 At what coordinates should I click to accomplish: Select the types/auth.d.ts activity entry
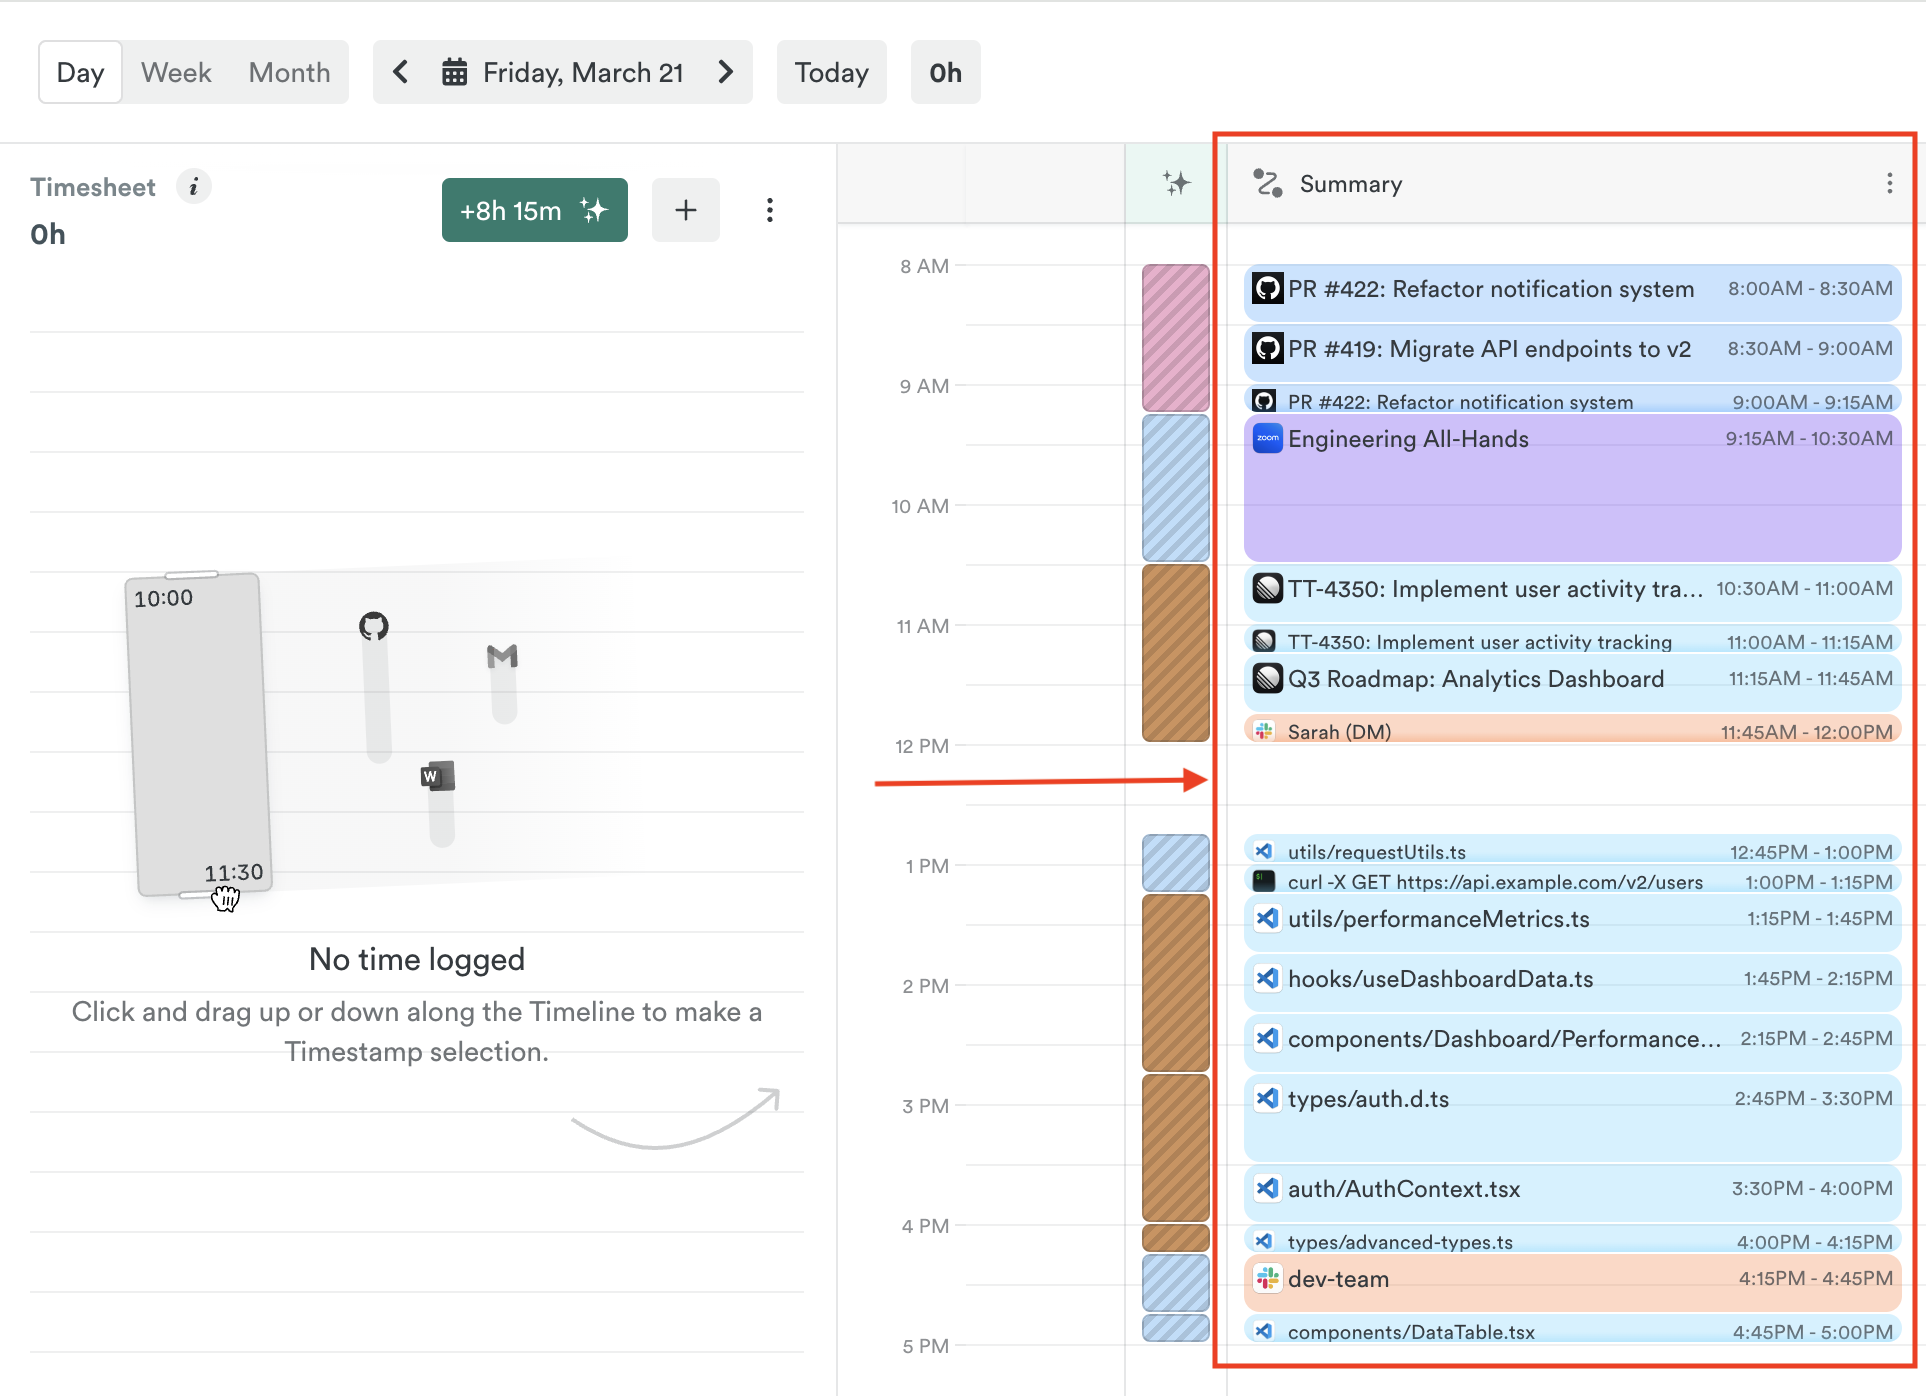coord(1571,1117)
